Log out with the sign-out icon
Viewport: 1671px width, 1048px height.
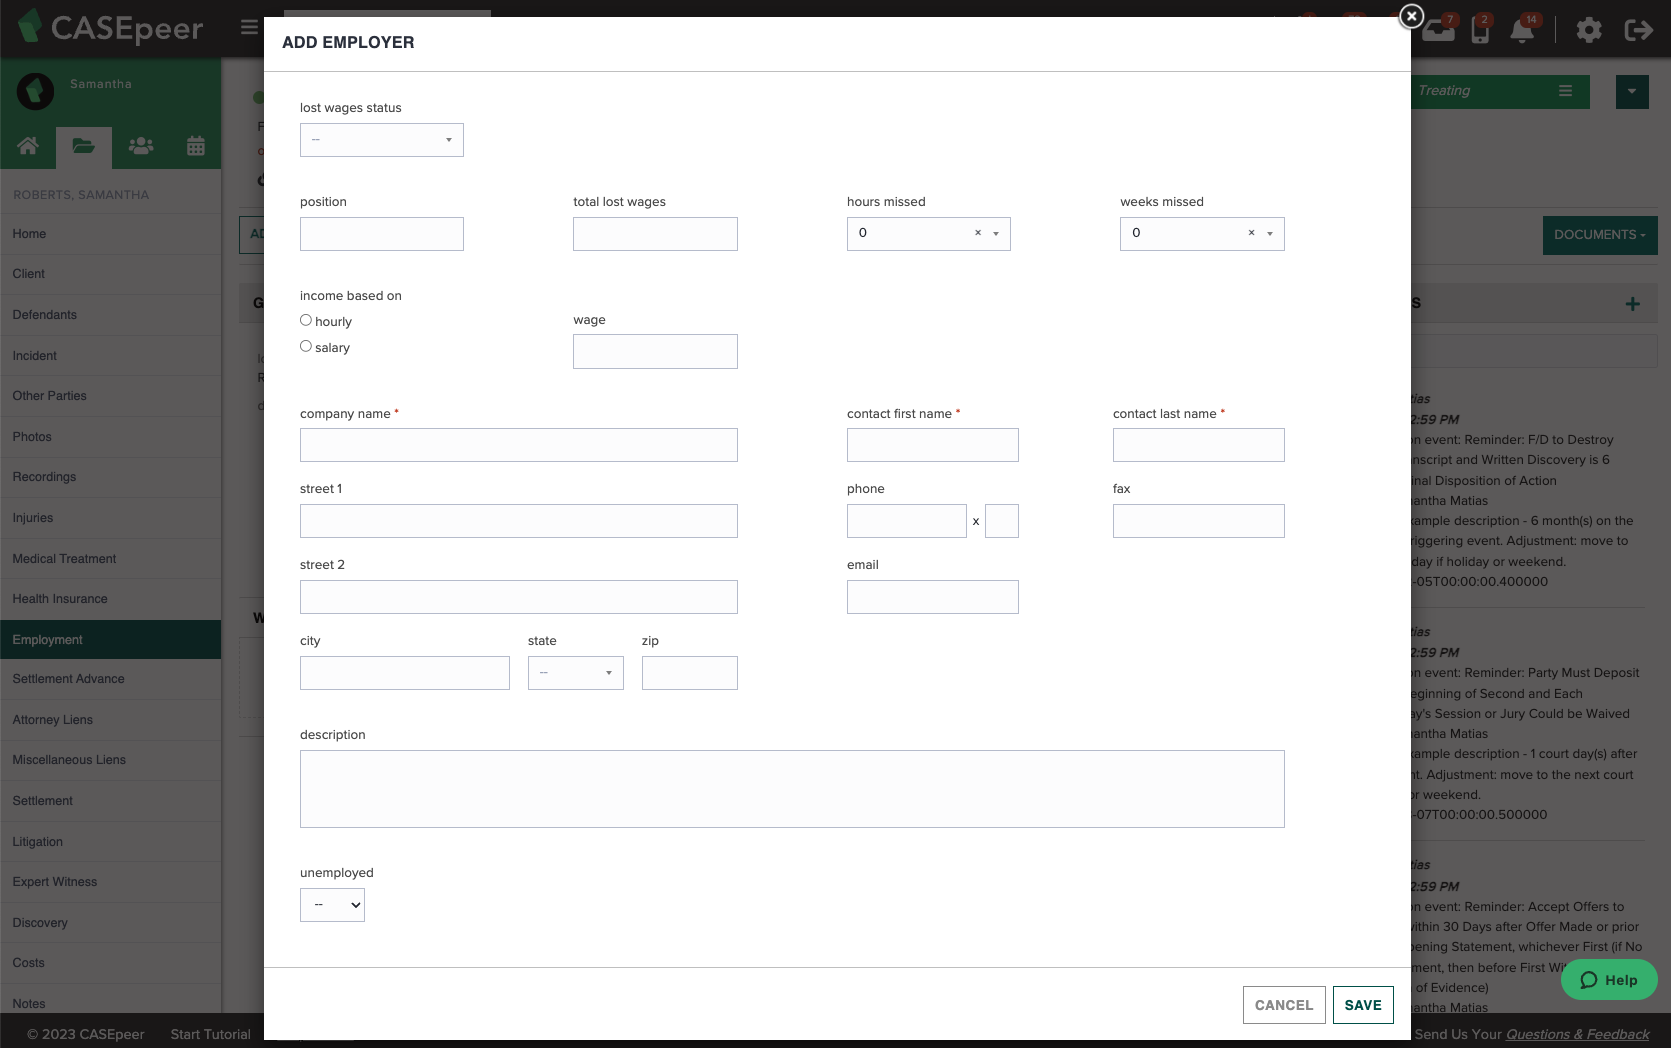tap(1639, 30)
